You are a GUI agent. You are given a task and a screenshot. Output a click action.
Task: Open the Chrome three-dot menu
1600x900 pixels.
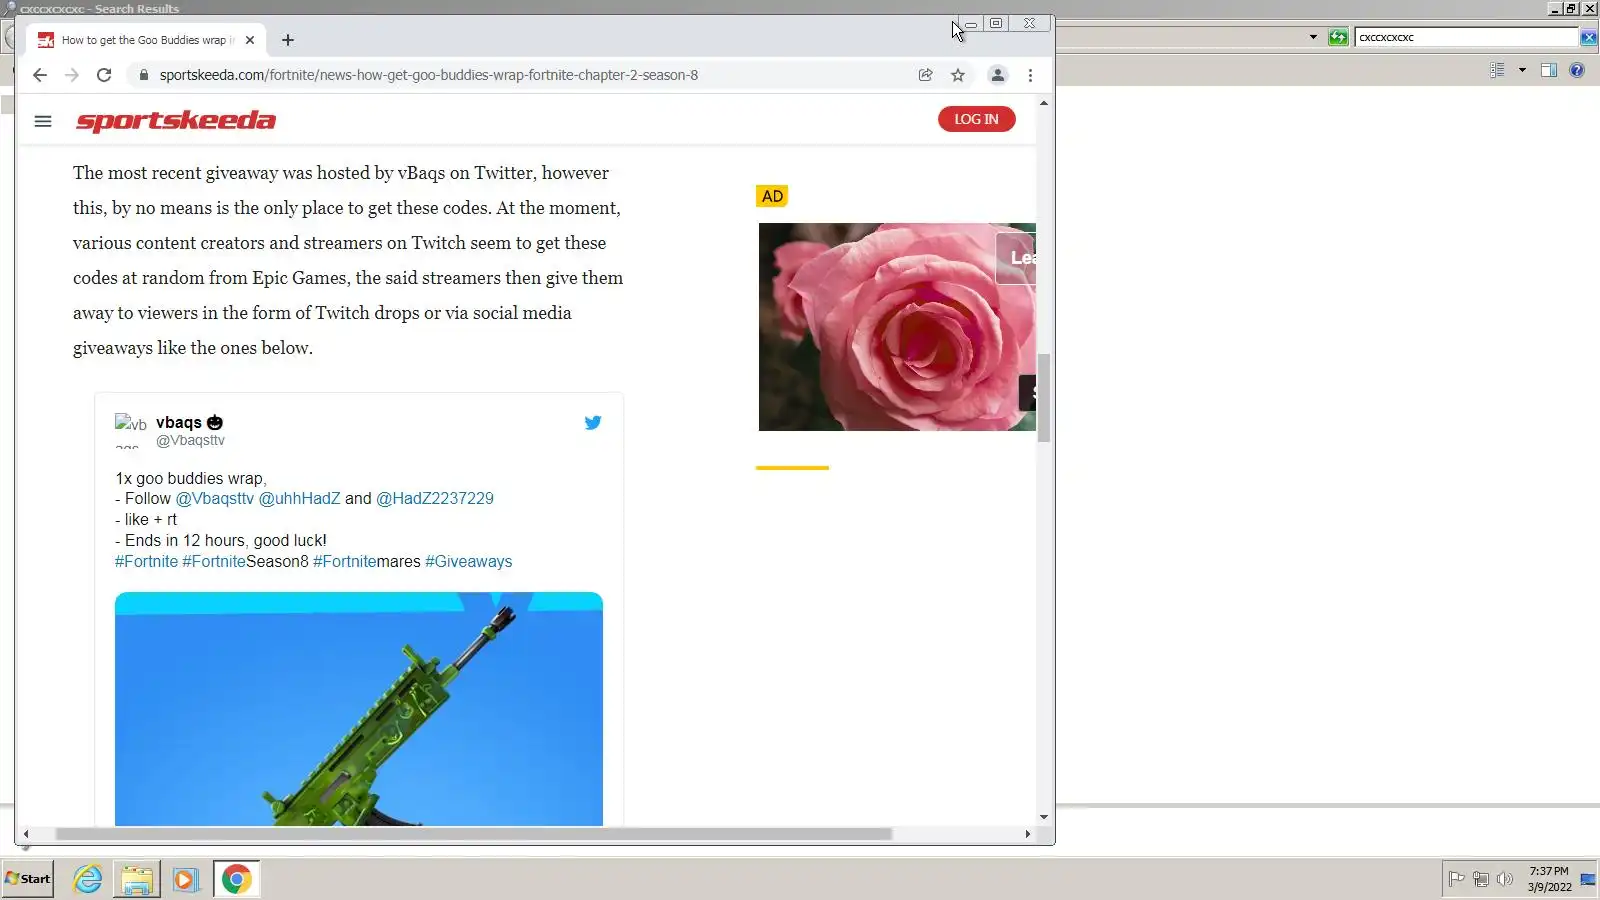coord(1030,75)
